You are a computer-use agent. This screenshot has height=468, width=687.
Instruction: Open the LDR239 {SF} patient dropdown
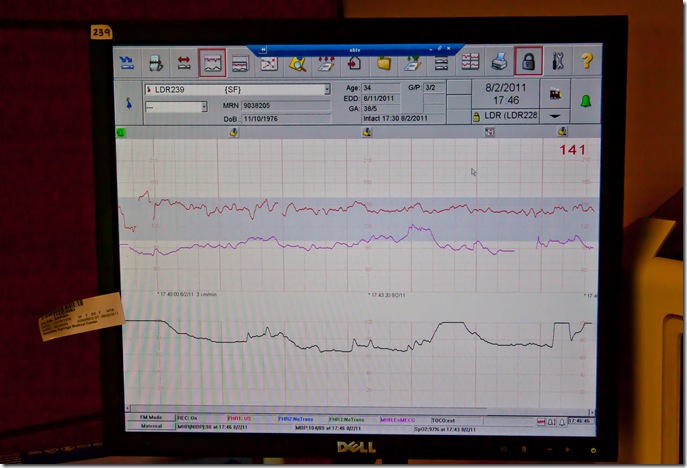point(237,89)
